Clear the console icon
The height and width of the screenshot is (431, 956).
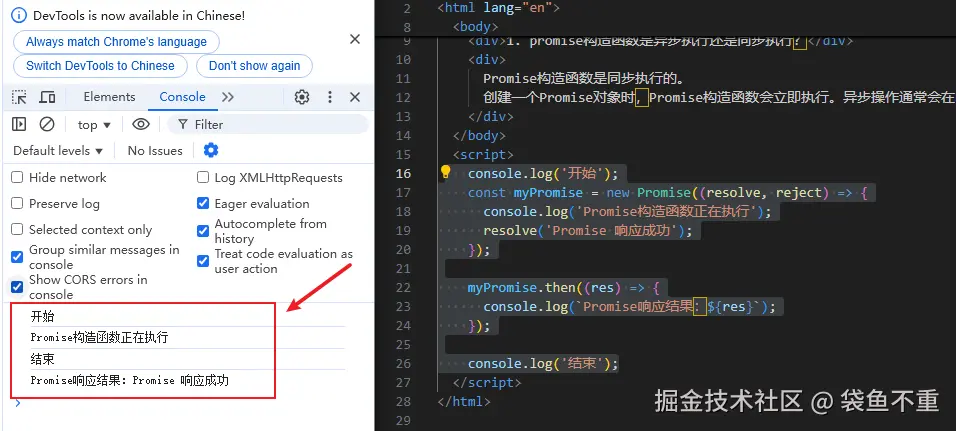click(x=47, y=124)
